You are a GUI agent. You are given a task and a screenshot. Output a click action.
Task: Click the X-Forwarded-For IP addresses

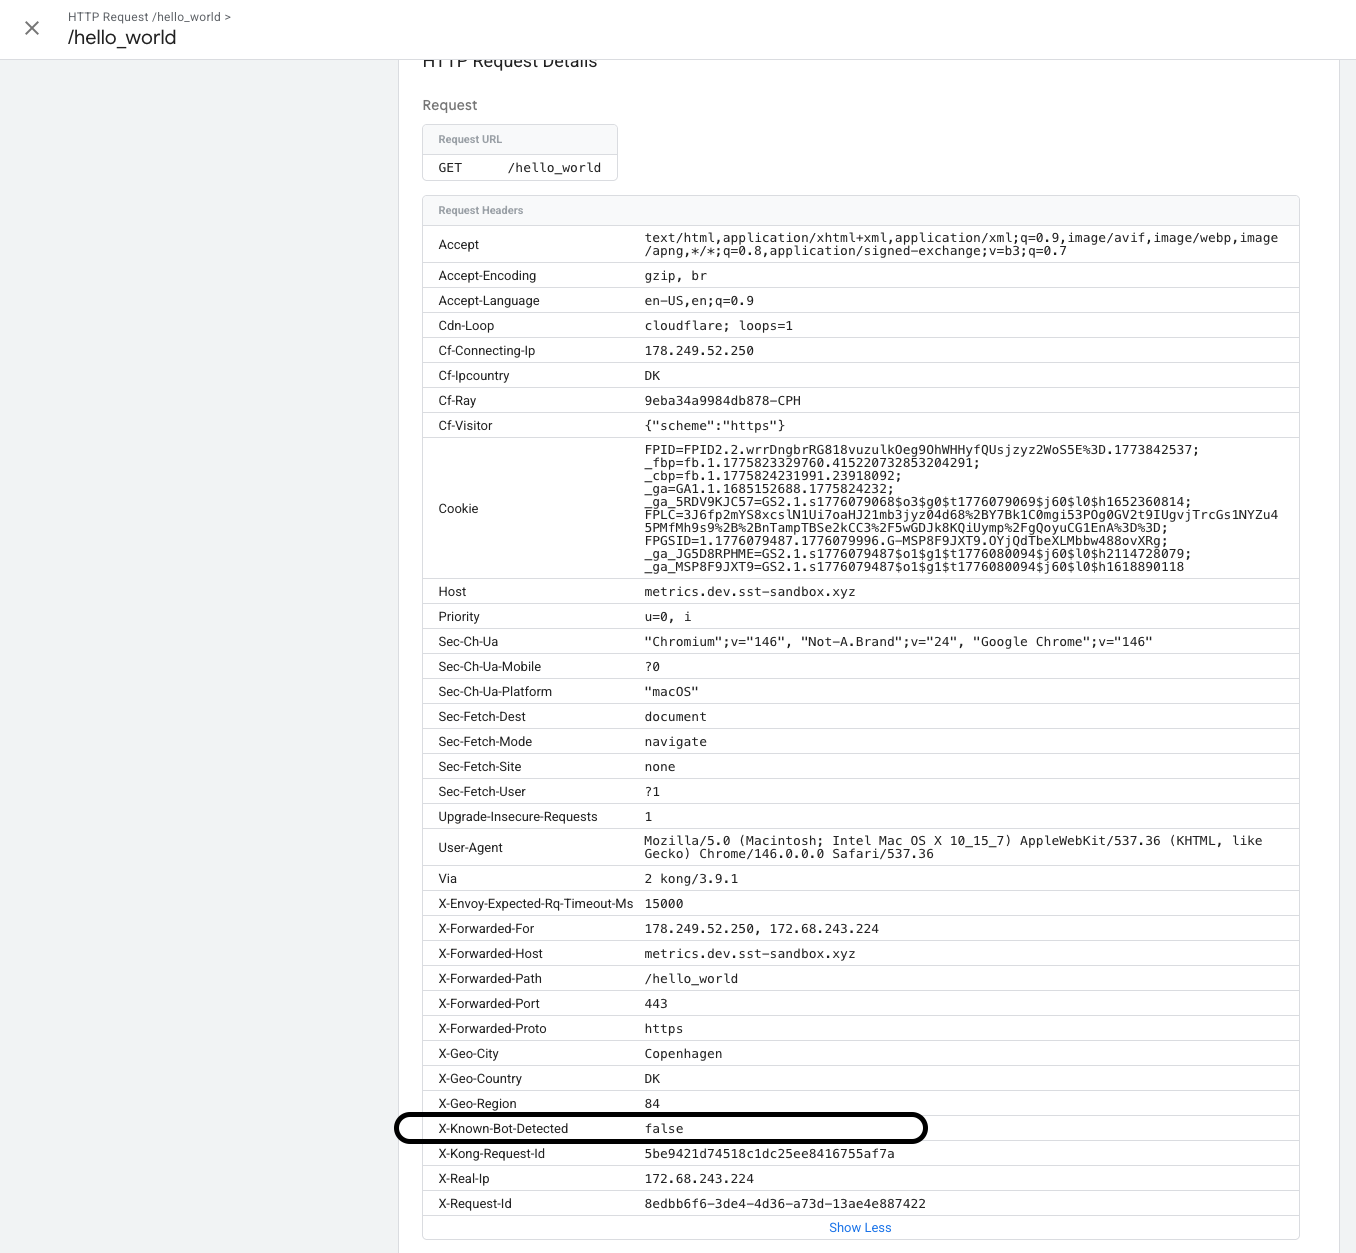[761, 929]
